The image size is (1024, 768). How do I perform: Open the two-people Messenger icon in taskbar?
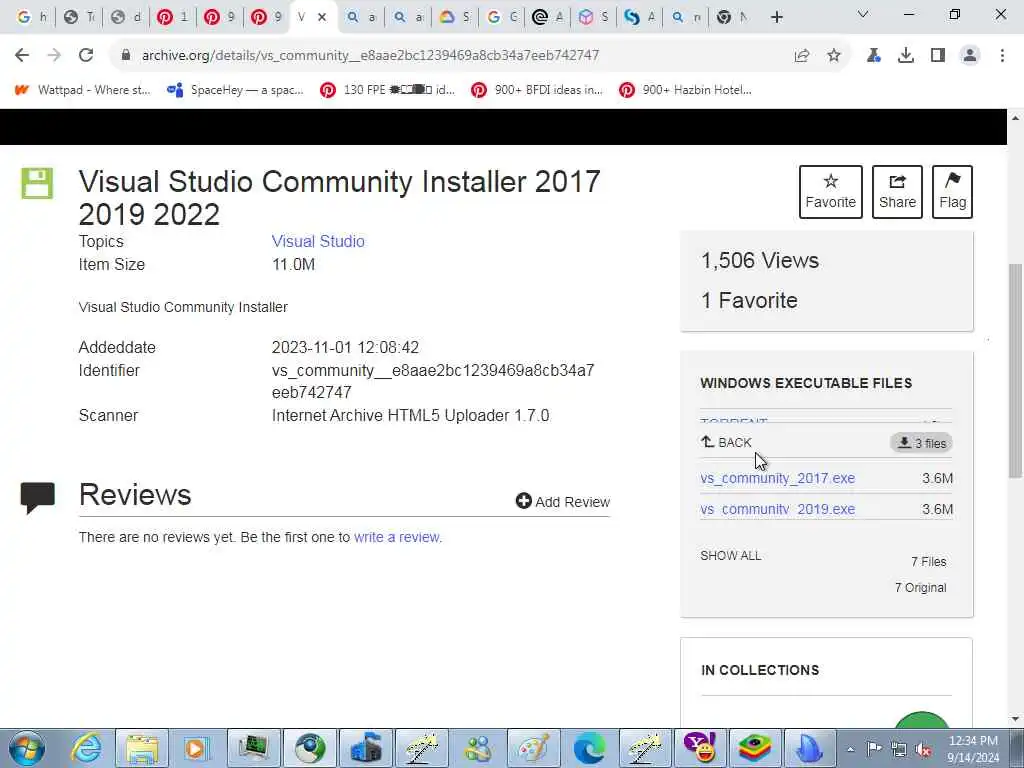pyautogui.click(x=478, y=748)
